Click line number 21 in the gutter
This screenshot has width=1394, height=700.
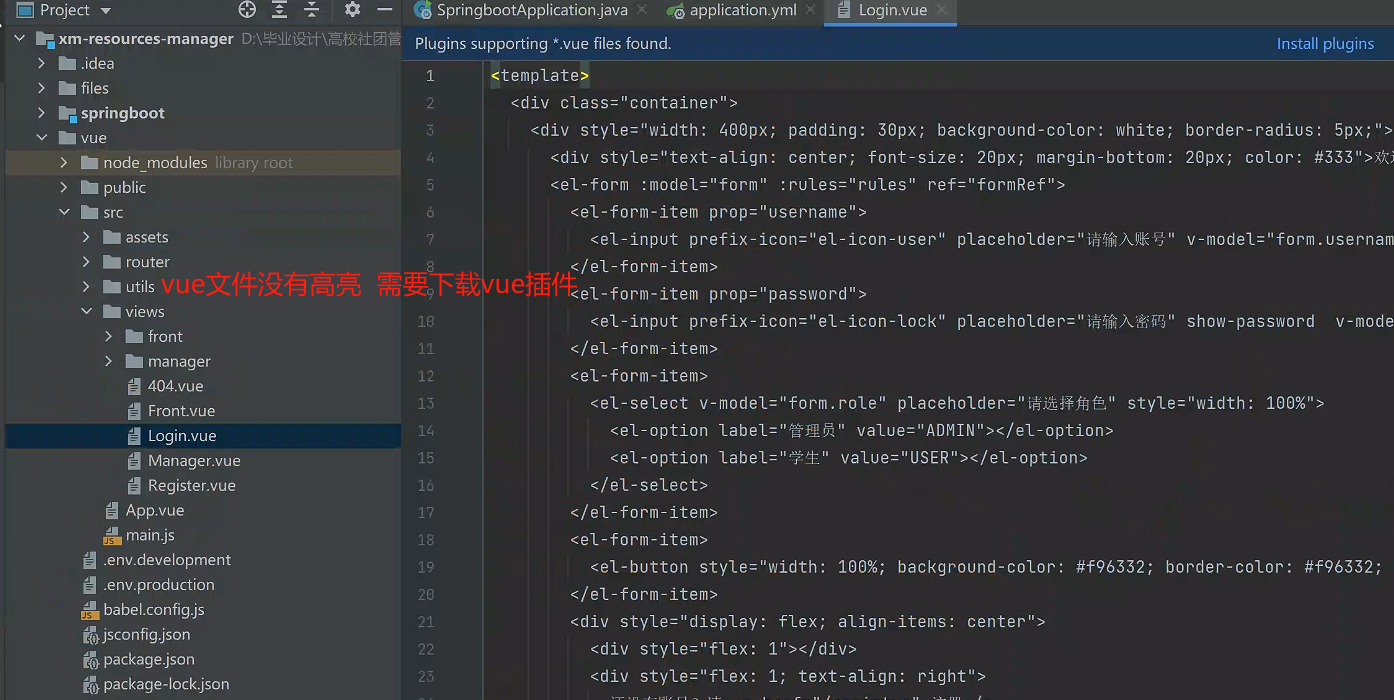pos(427,622)
